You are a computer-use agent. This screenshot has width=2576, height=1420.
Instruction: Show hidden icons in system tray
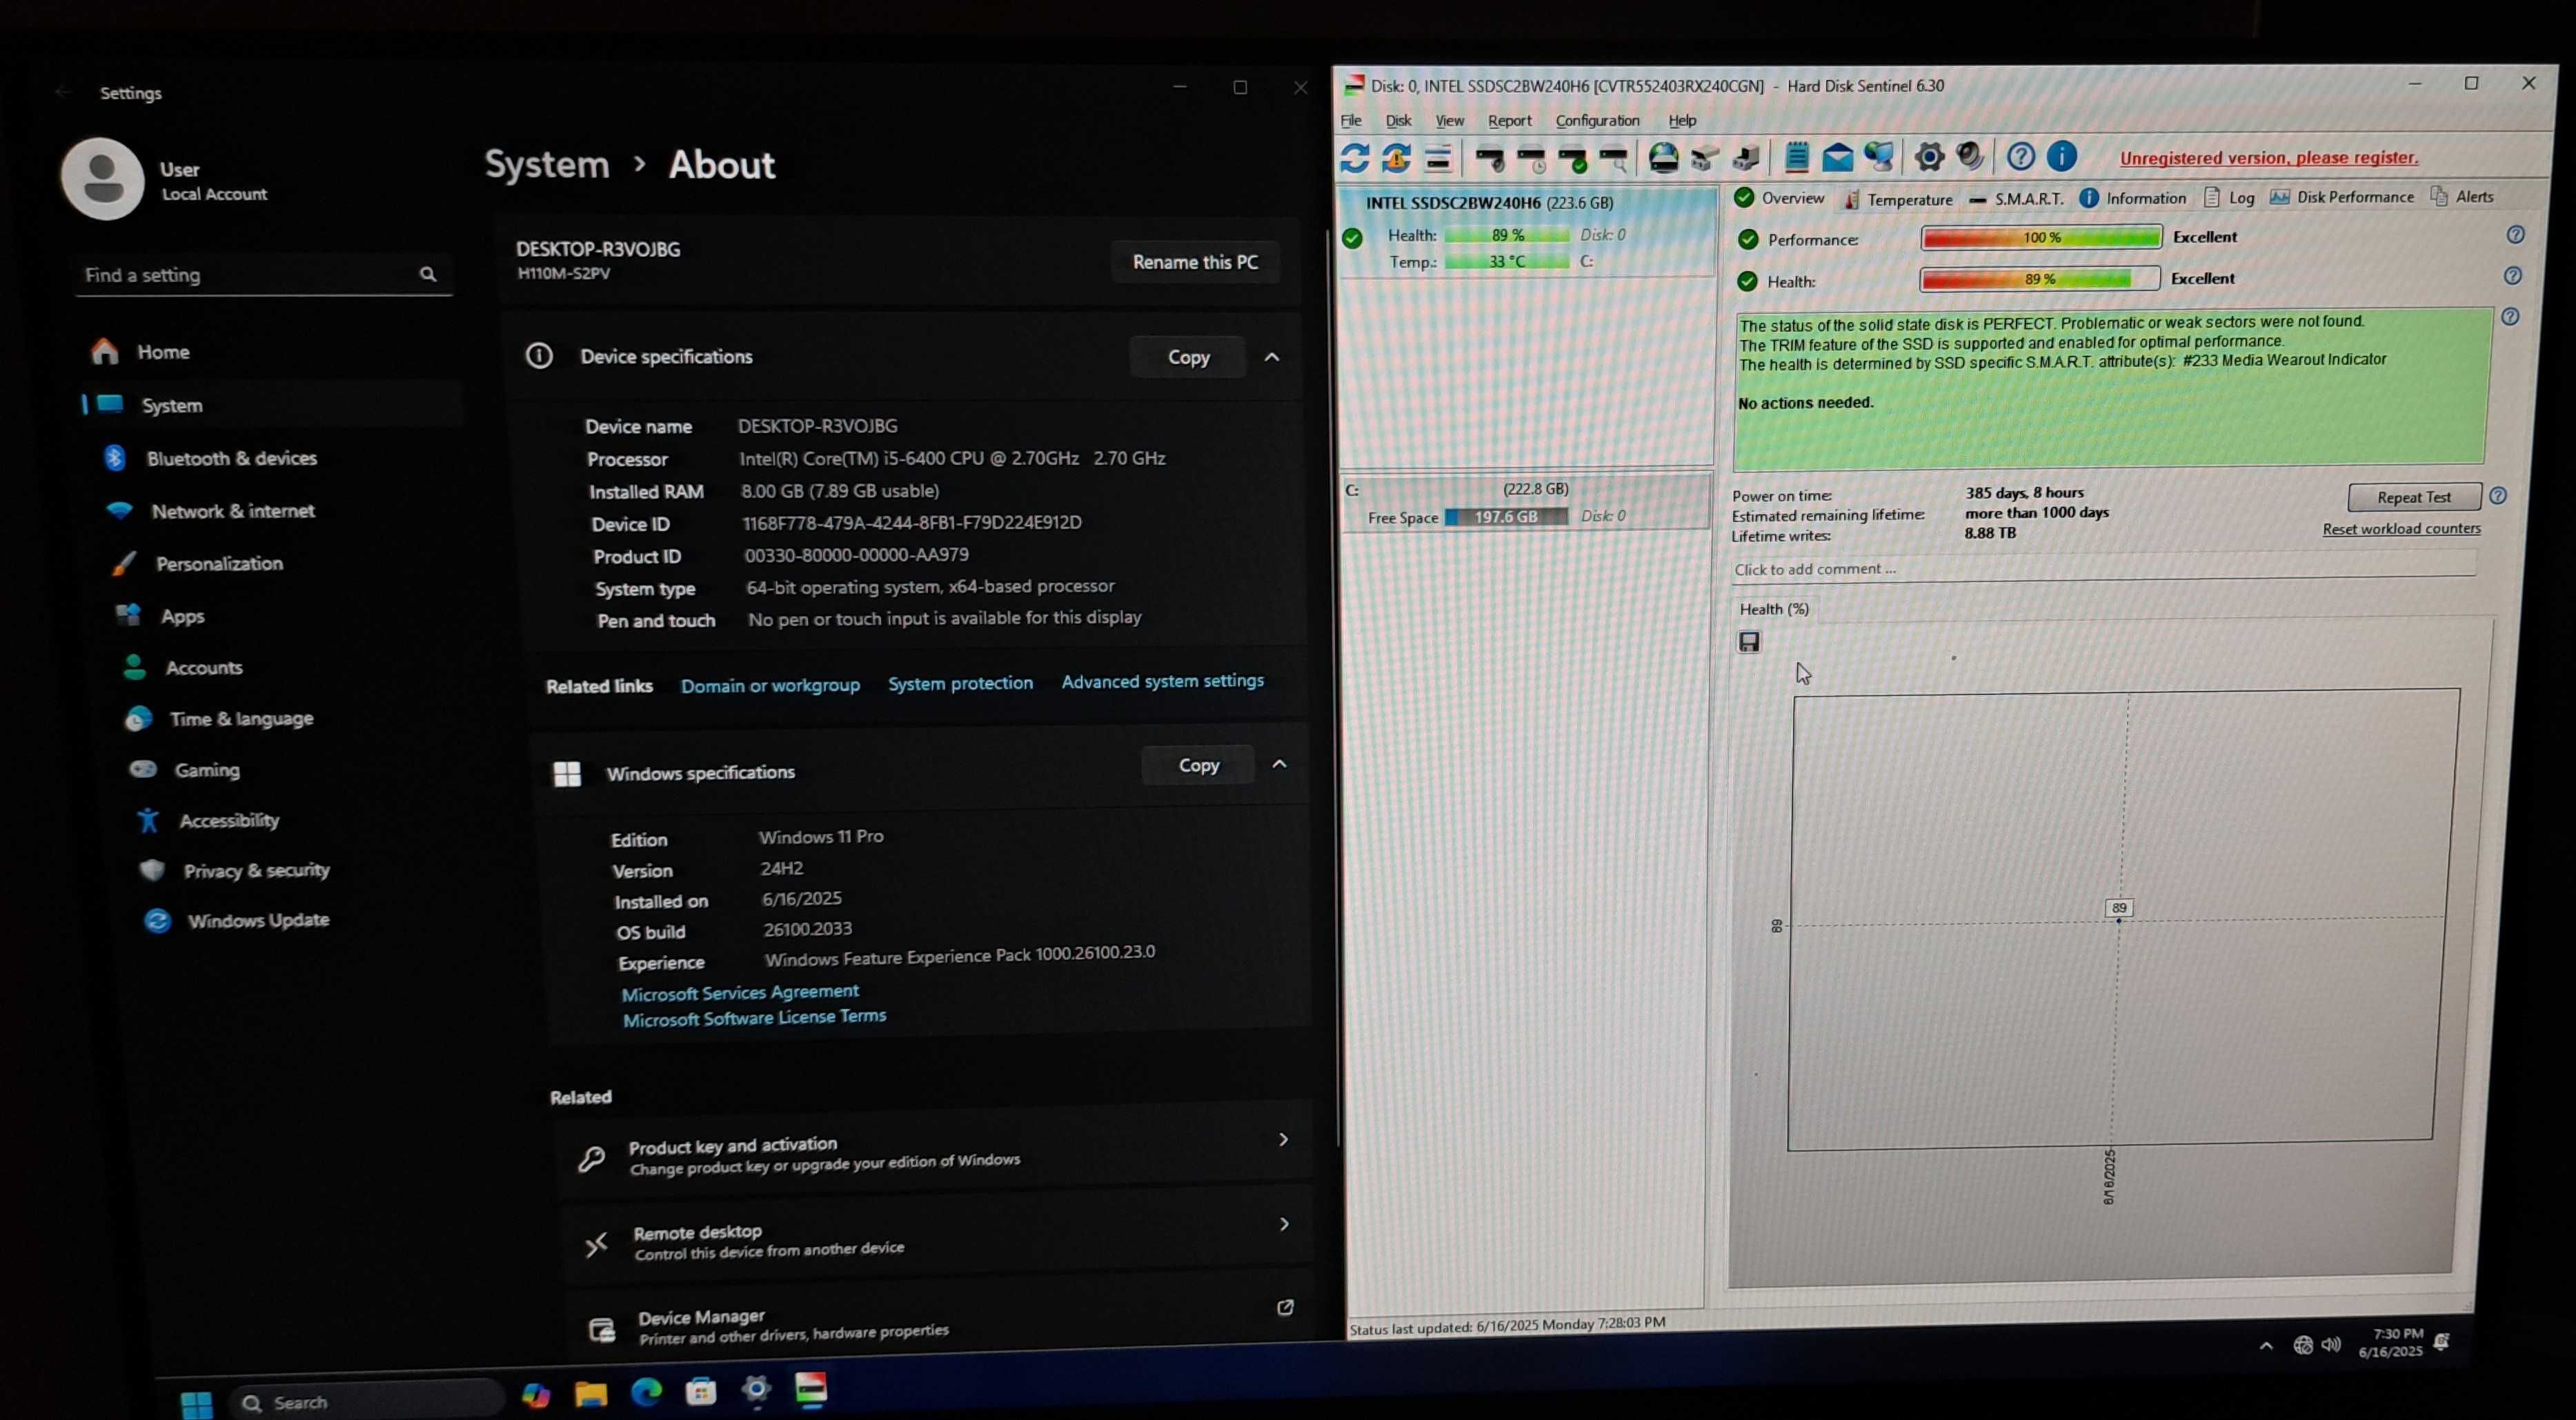[x=2266, y=1346]
